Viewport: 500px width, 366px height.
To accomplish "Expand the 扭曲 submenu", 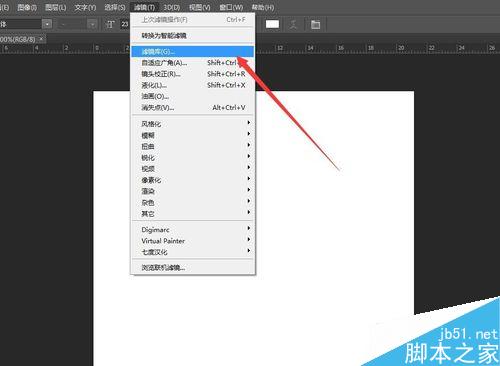I will click(x=193, y=146).
